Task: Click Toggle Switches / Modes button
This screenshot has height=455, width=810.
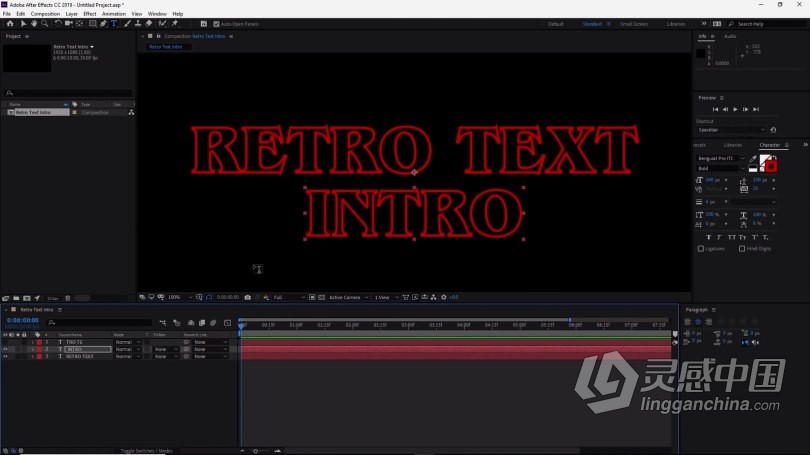Action: point(147,451)
